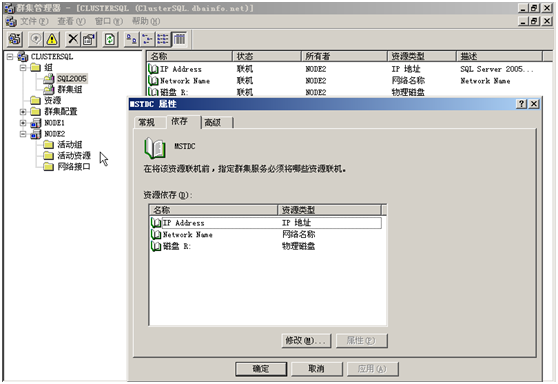The image size is (558, 384).
Task: Click 资源类型 header in dependency list
Action: click(x=330, y=210)
